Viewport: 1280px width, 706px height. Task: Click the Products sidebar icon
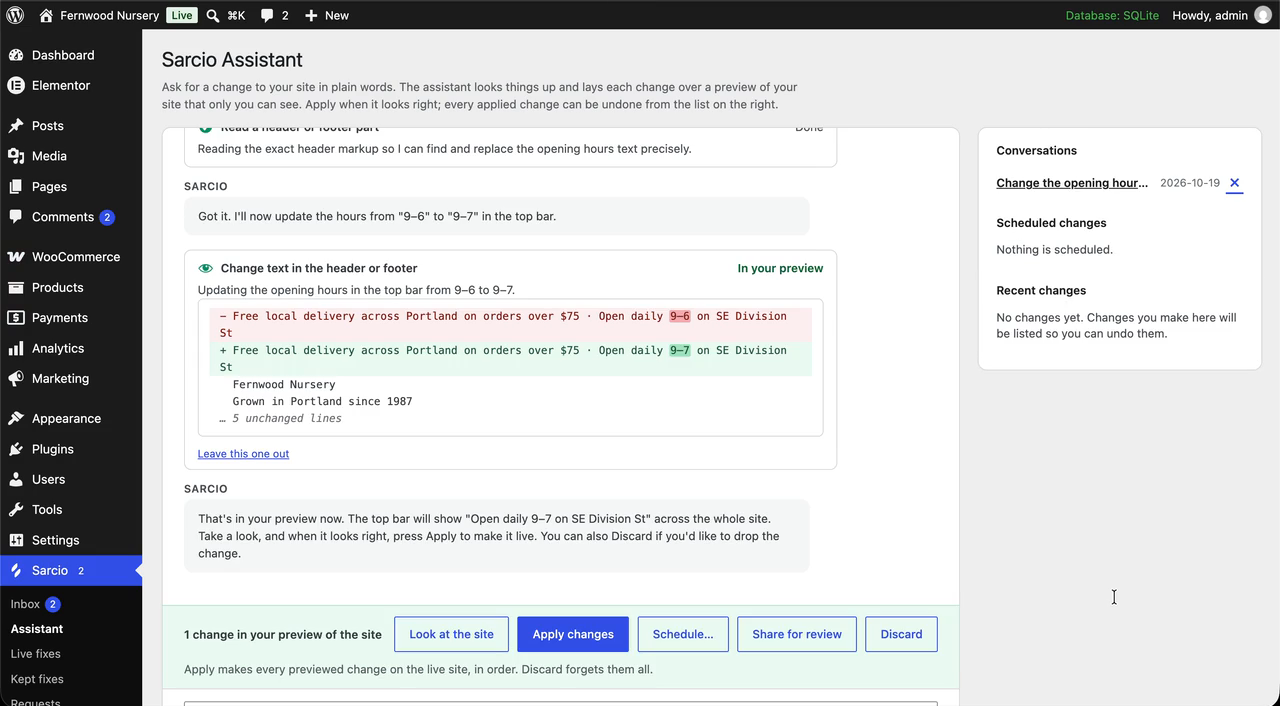click(x=16, y=287)
